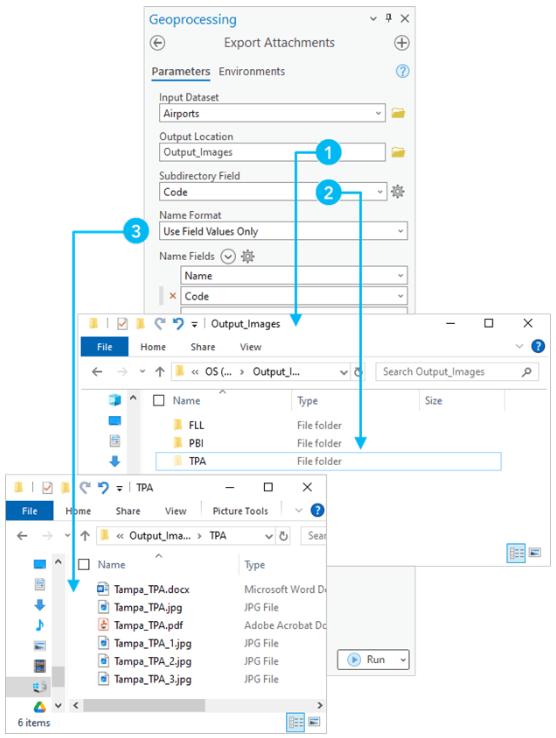Refresh the TPA folder window
Viewport: 556px width, 738px height.
(x=283, y=536)
